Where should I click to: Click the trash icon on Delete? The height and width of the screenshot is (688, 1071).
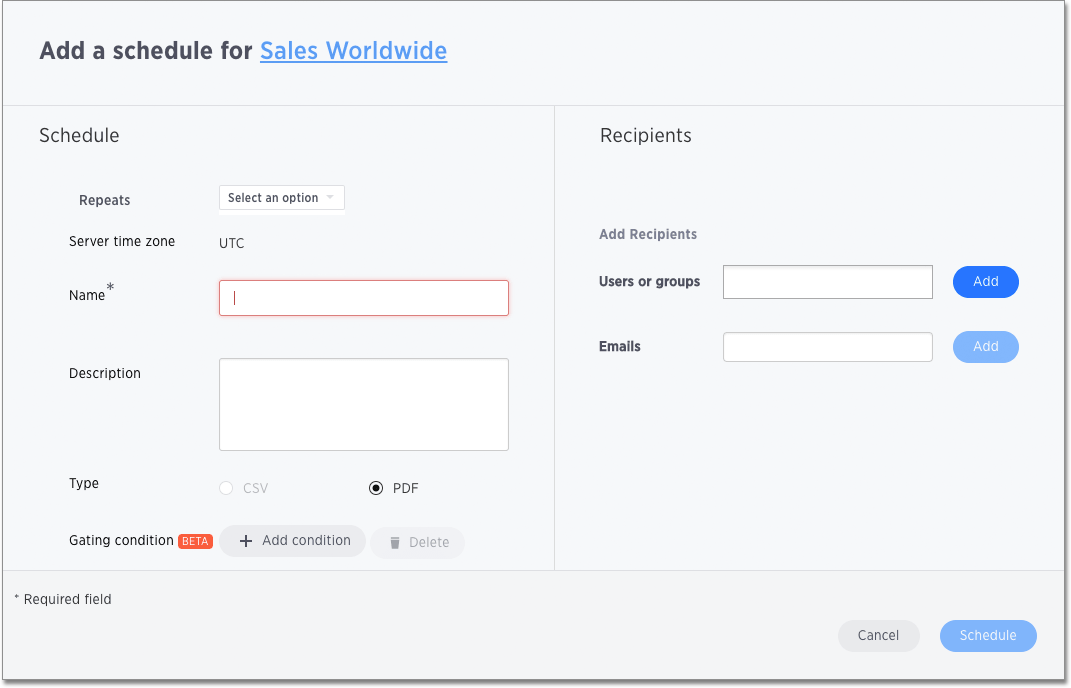tap(395, 542)
